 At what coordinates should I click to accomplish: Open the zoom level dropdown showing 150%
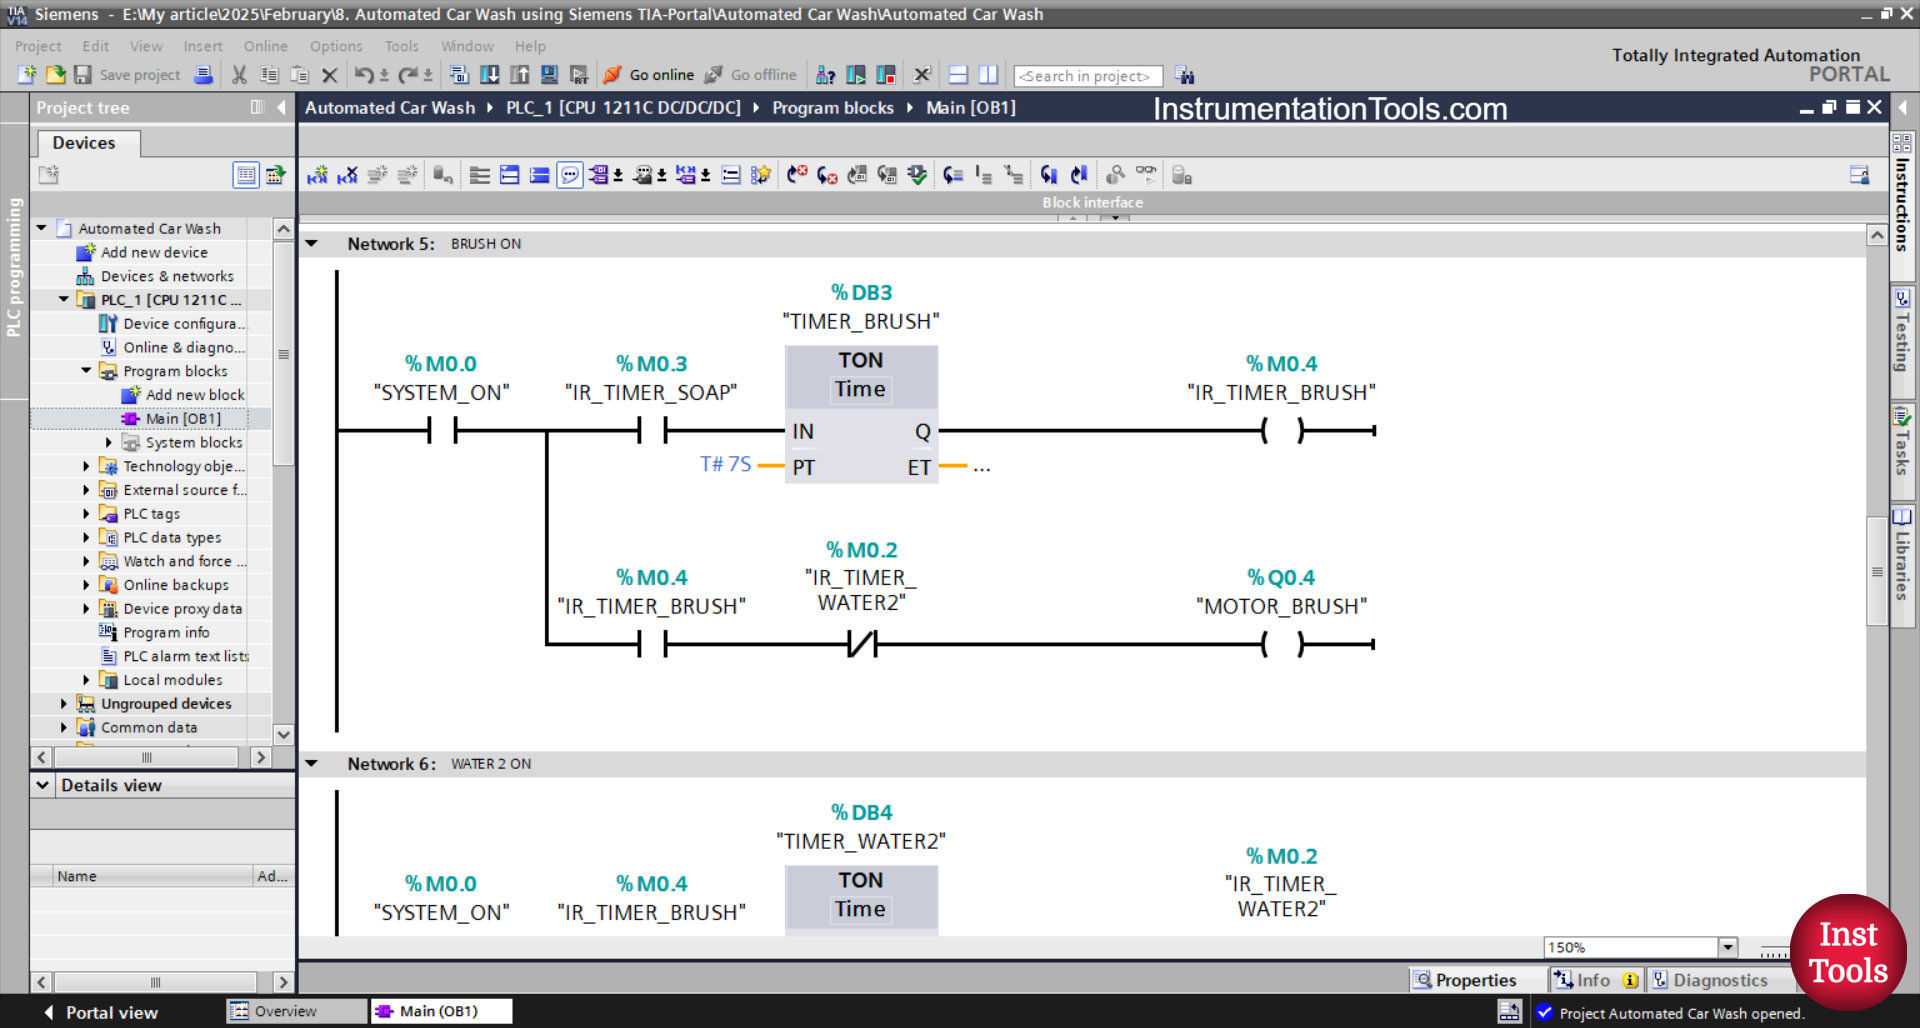pos(1727,947)
